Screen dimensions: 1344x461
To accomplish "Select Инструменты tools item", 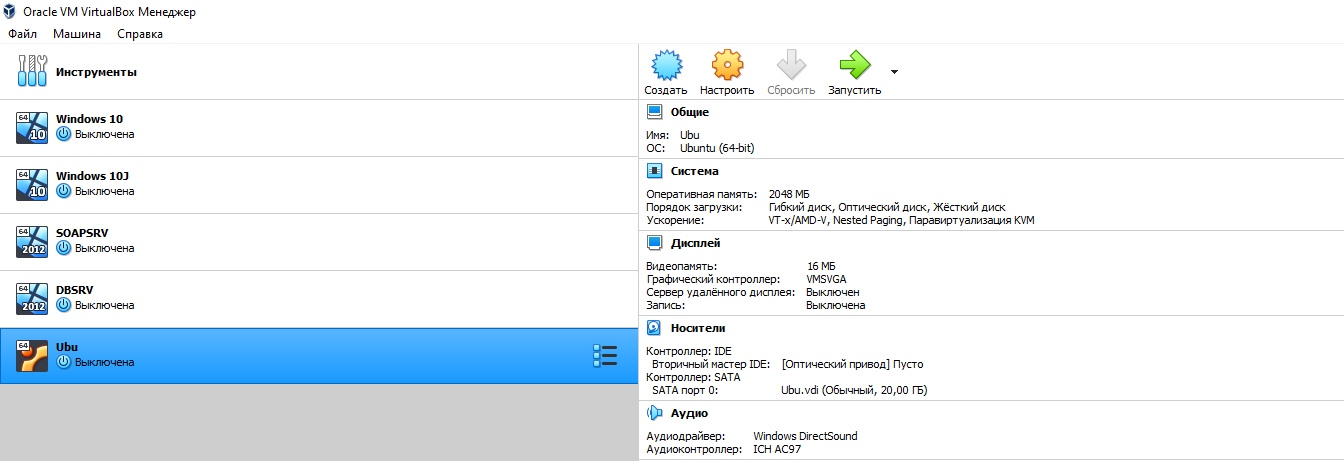I will click(x=319, y=72).
